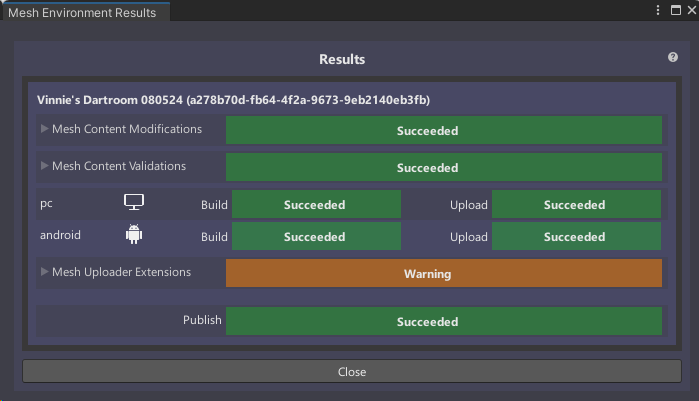The image size is (699, 401).
Task: Click the pc platform label
Action: pos(46,204)
